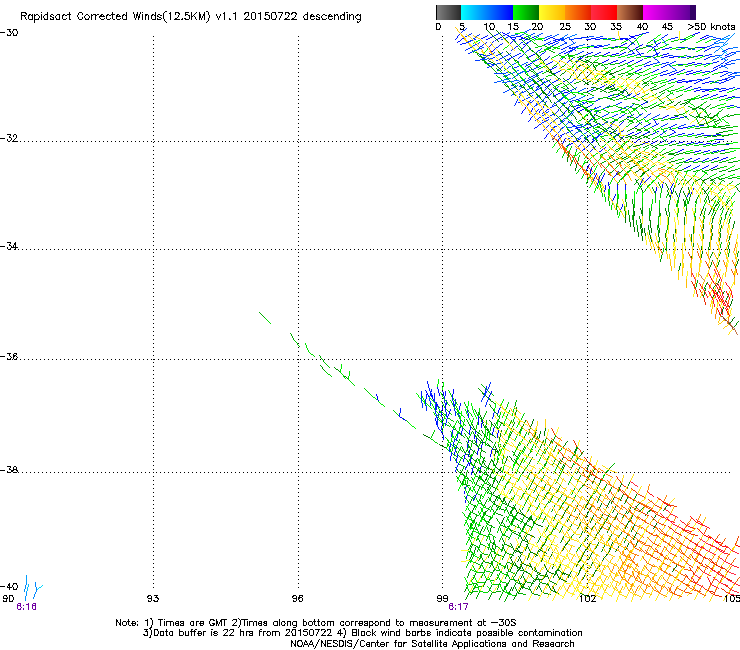
Task: Click the longitude label 93
Action: 153,598
